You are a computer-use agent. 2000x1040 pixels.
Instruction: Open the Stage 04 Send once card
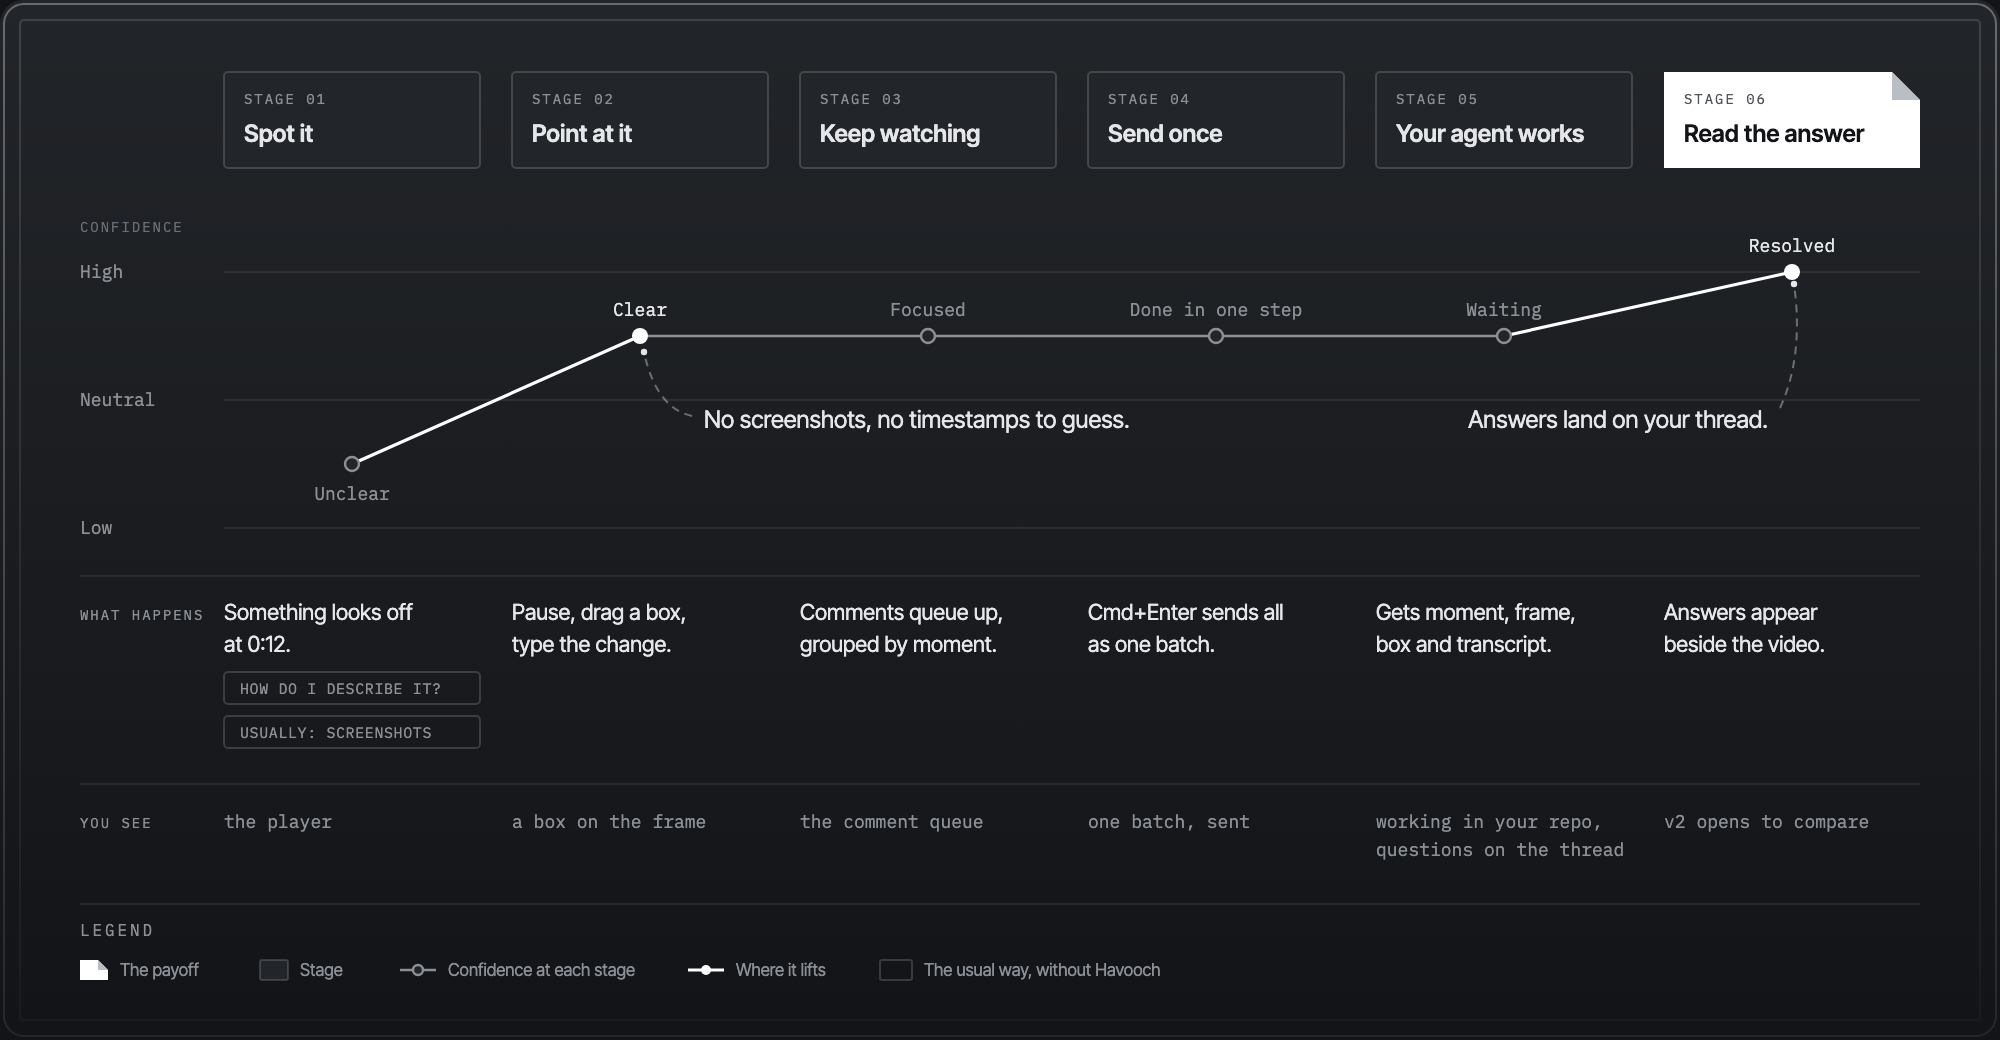coord(1216,120)
